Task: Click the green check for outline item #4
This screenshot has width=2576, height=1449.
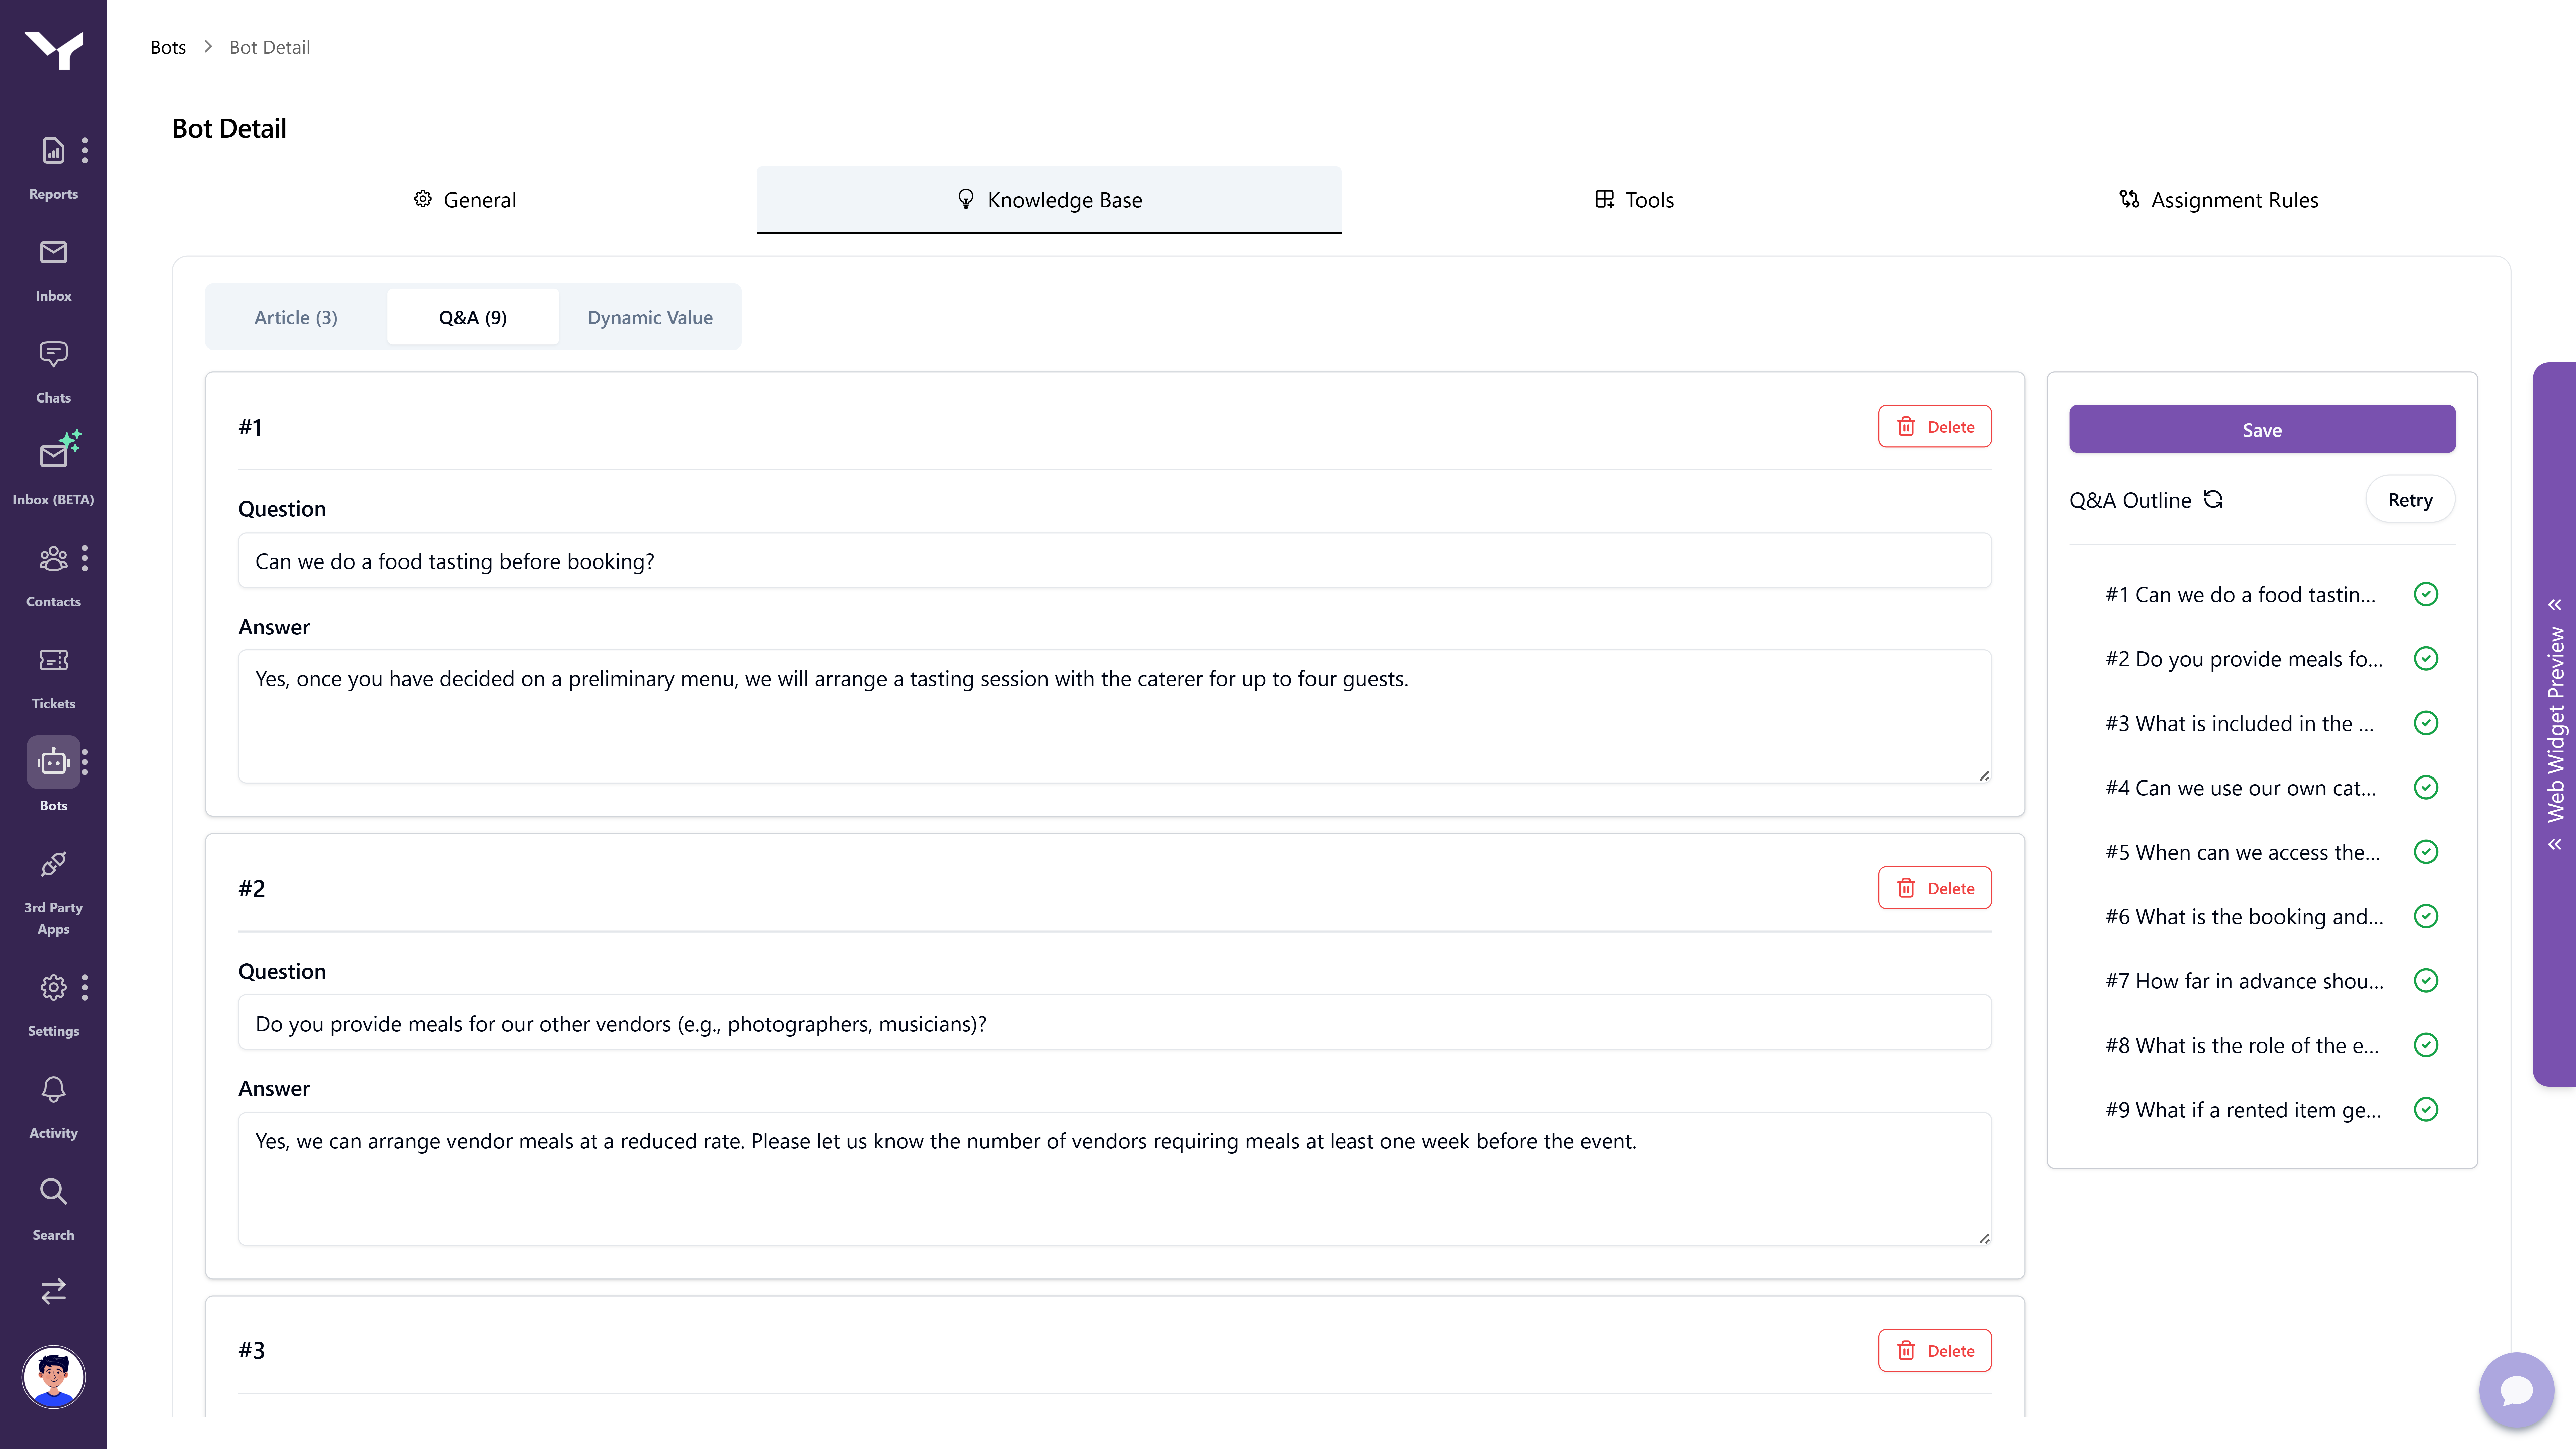Action: (x=2426, y=788)
